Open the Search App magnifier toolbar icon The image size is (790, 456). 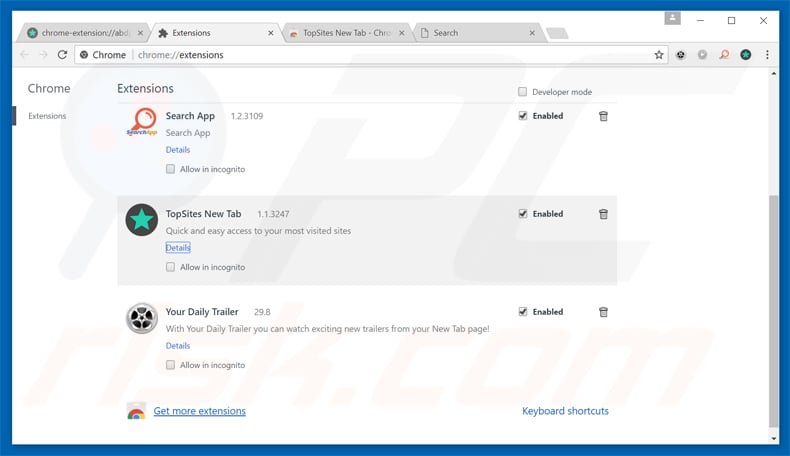[724, 55]
